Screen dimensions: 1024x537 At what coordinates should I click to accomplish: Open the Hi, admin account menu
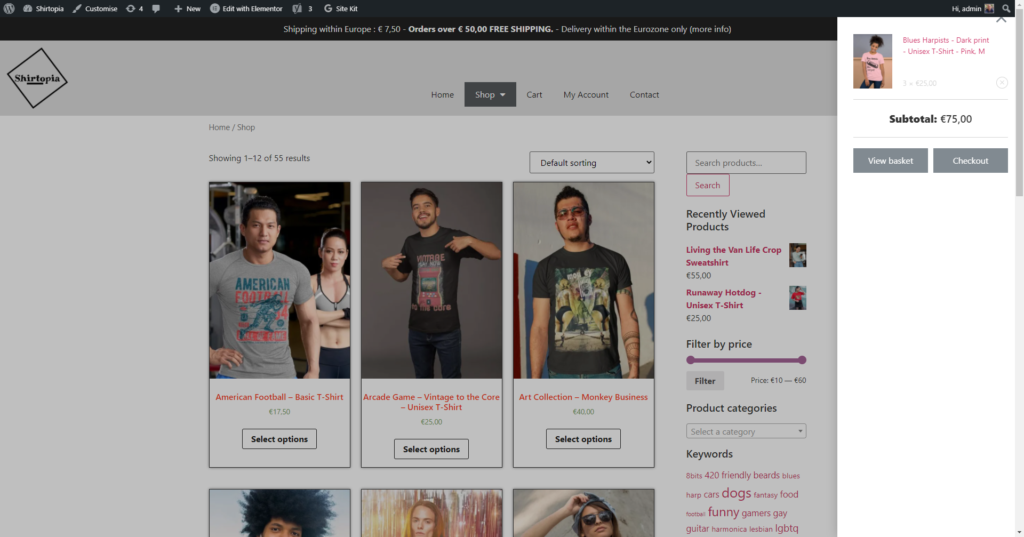pyautogui.click(x=972, y=8)
